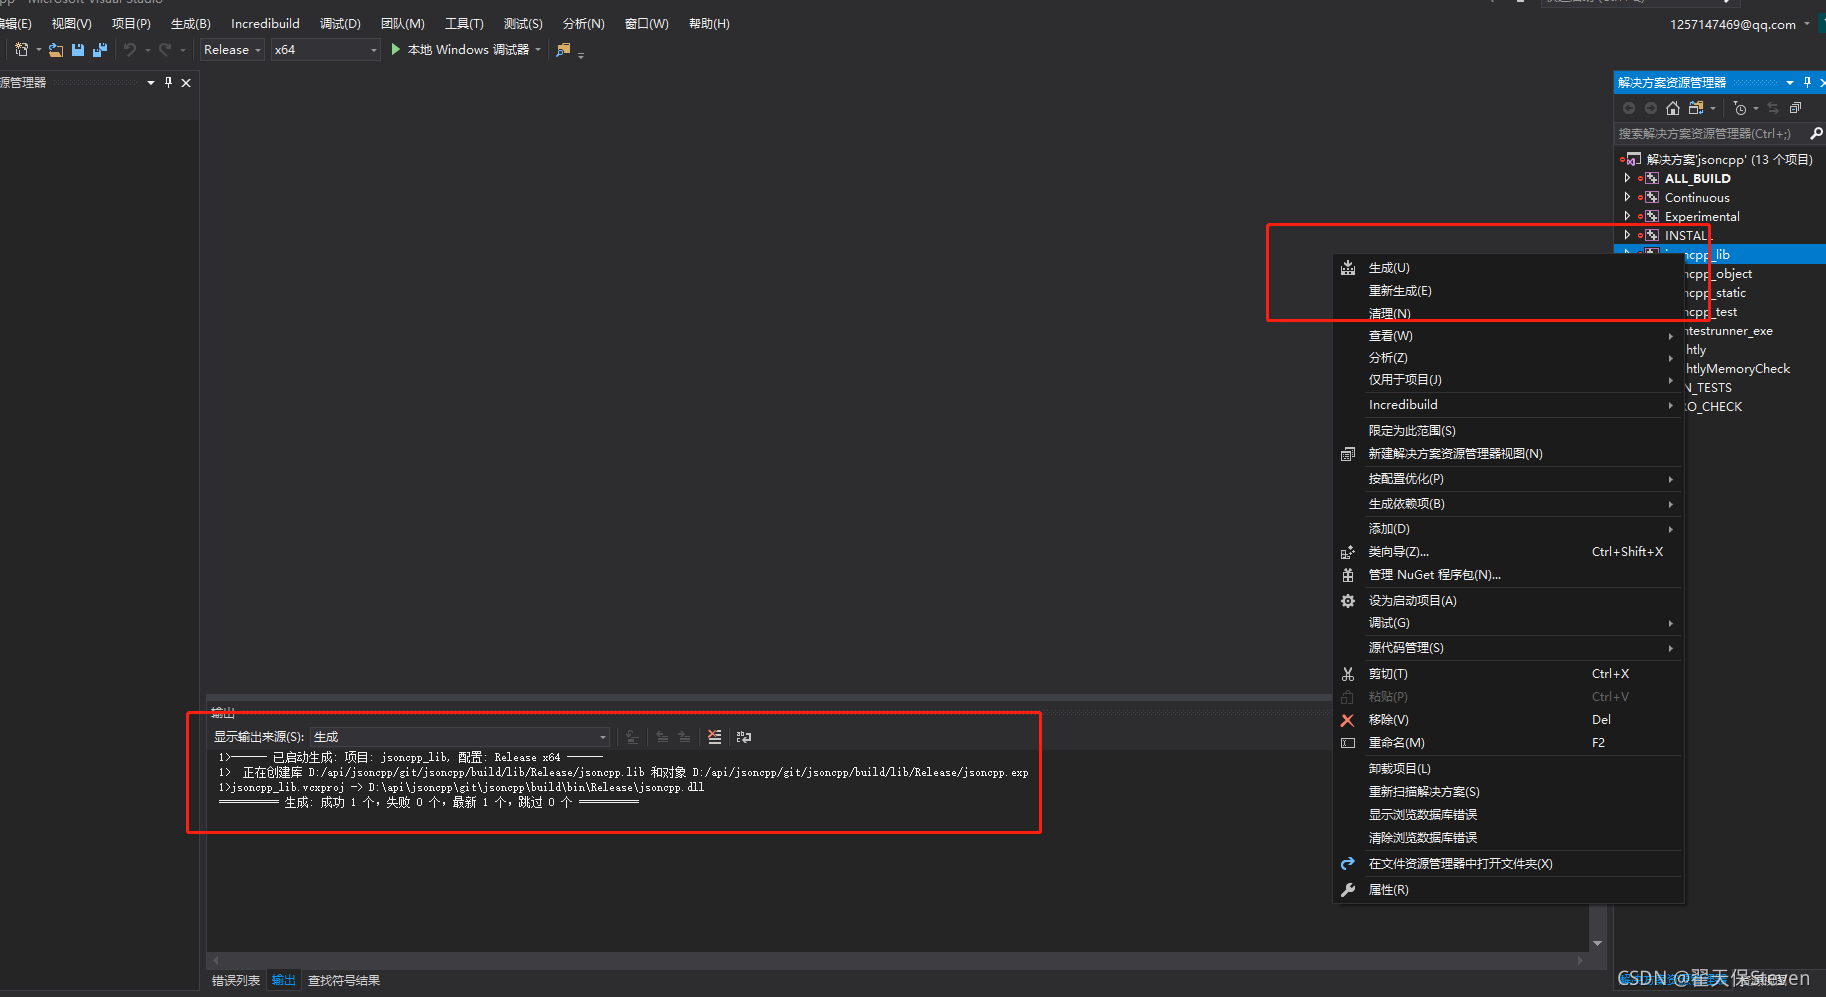Open left panel window position dropdown arrow
1826x997 pixels.
(x=151, y=83)
